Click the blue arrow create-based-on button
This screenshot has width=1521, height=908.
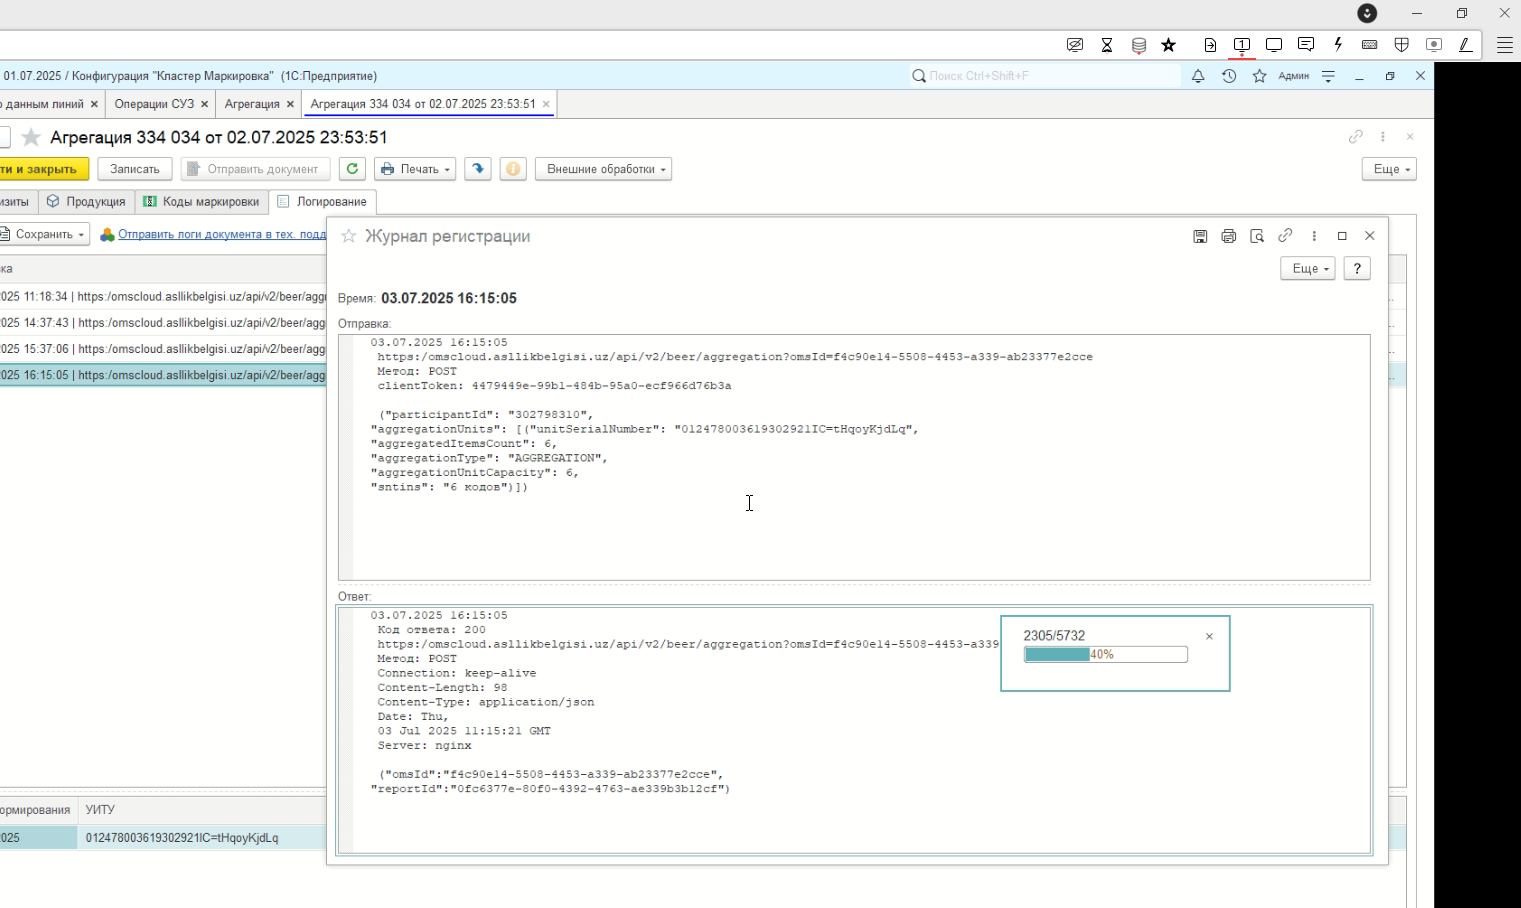[x=478, y=169]
